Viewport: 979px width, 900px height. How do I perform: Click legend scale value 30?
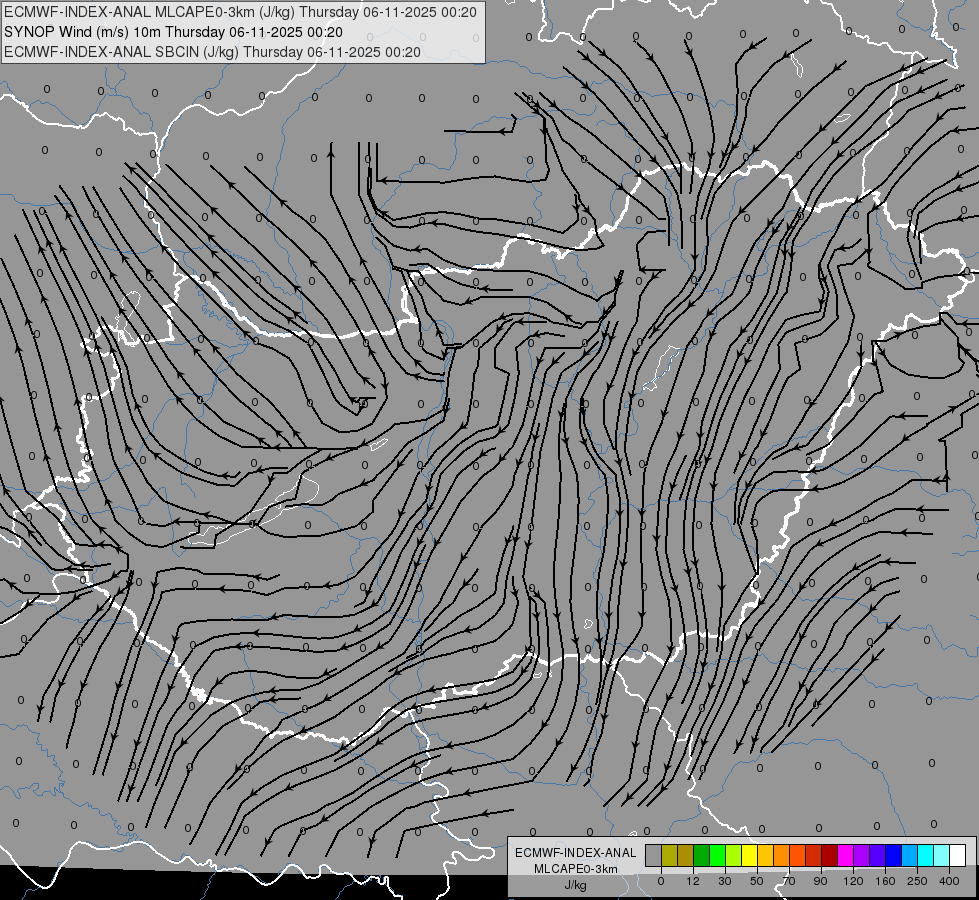[x=725, y=881]
